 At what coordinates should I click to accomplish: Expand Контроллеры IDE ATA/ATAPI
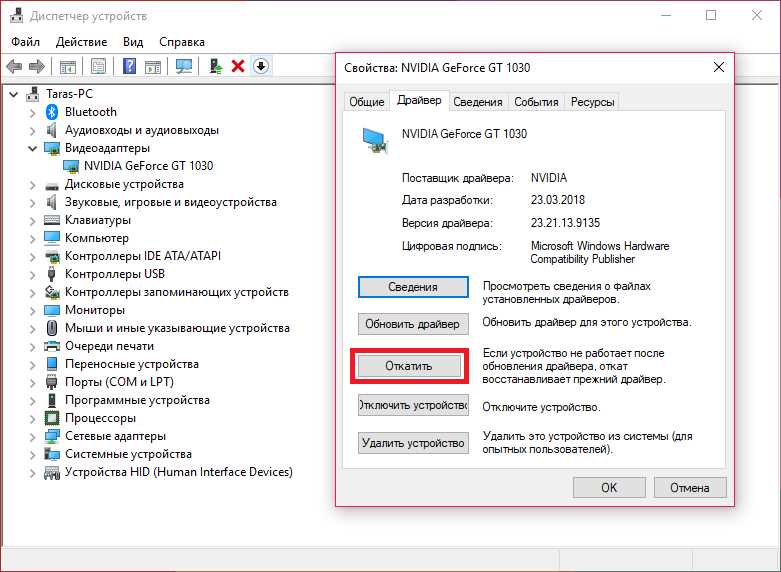33,257
